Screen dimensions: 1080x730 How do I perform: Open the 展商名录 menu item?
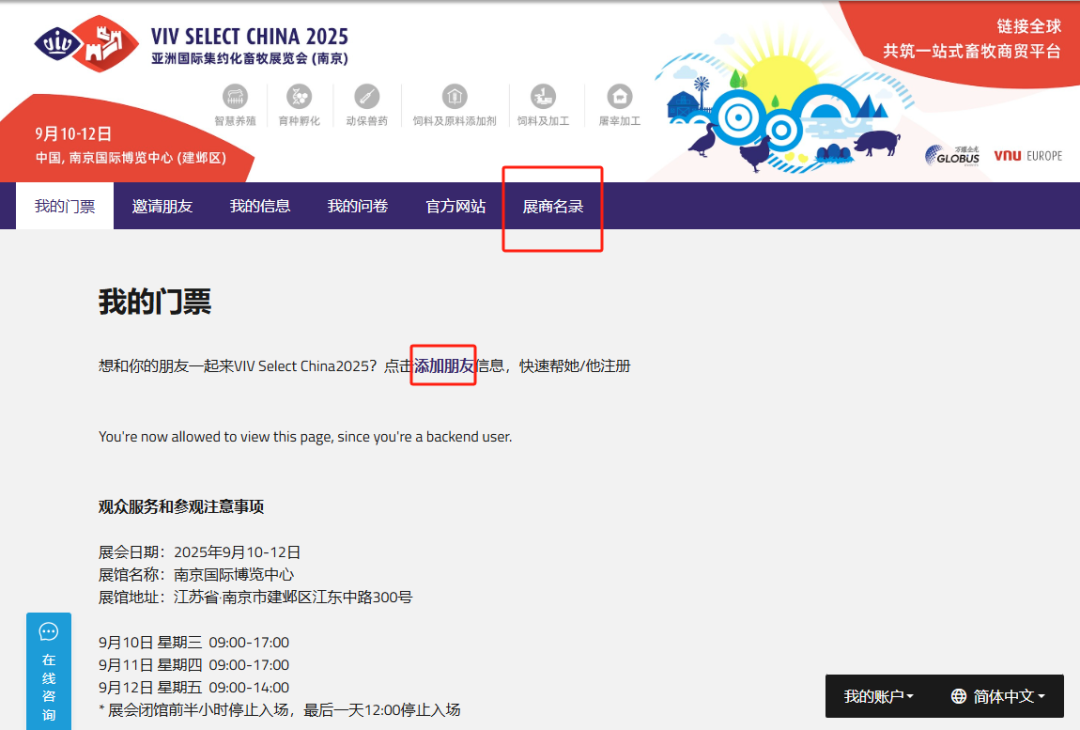(552, 206)
